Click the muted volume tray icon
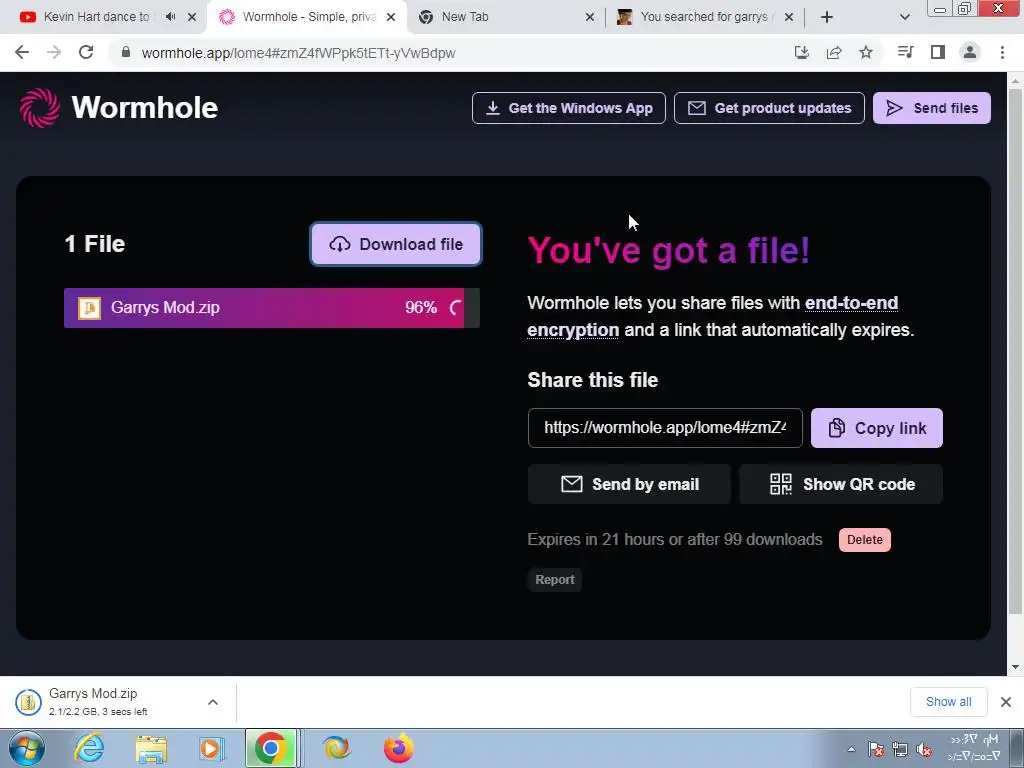The height and width of the screenshot is (768, 1024). 923,749
